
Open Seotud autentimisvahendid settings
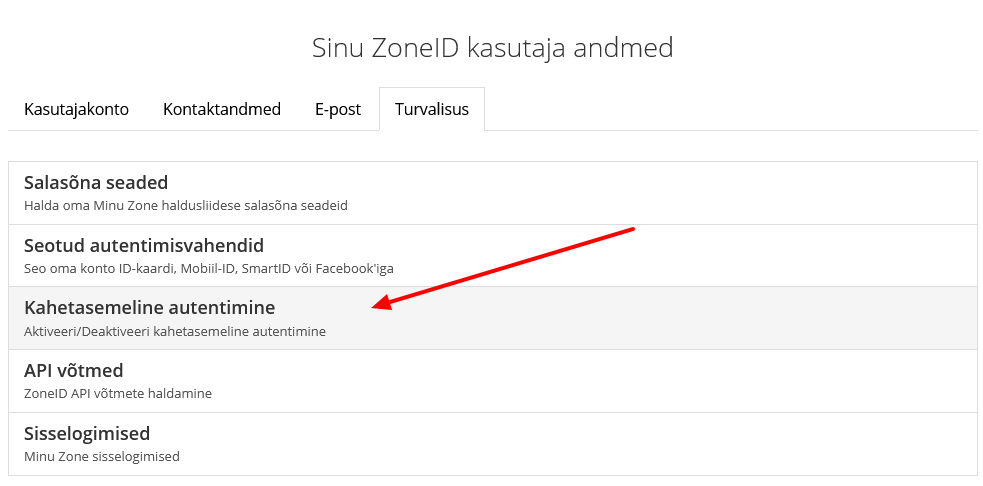click(x=144, y=245)
